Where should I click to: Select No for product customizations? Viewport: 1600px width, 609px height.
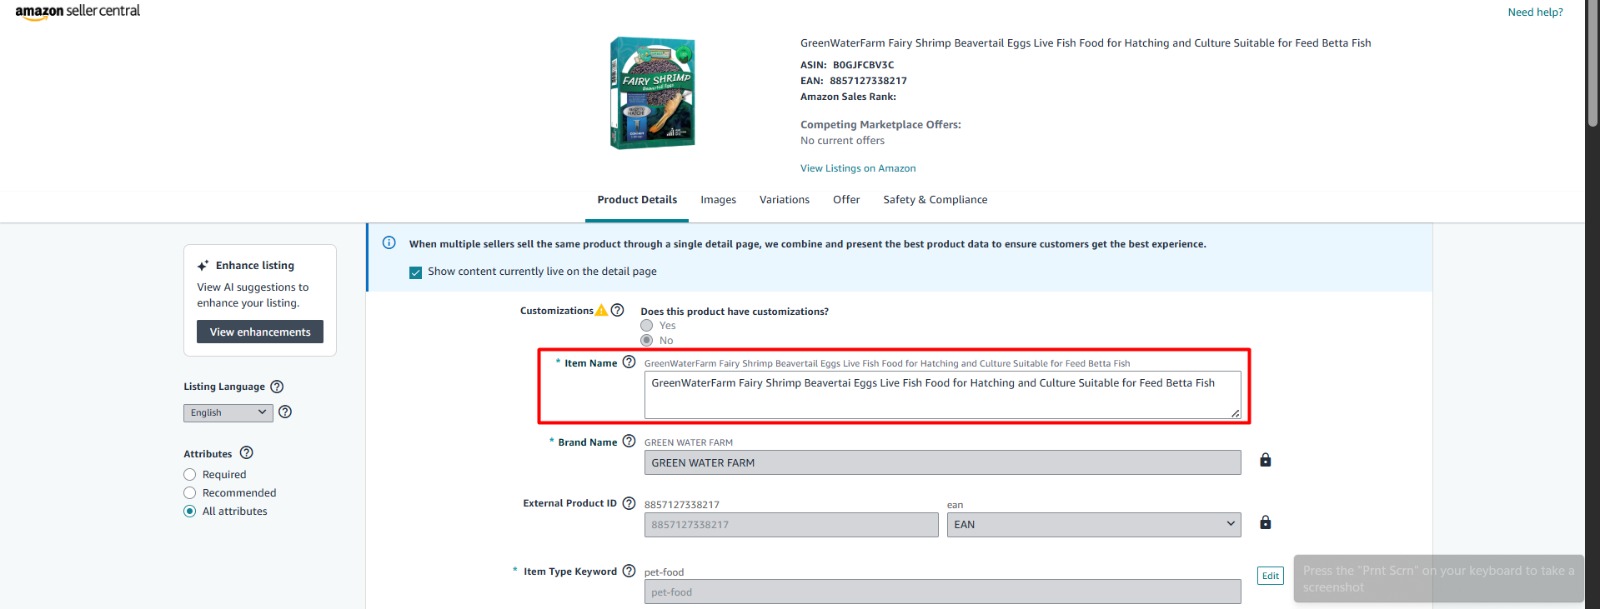coord(646,340)
